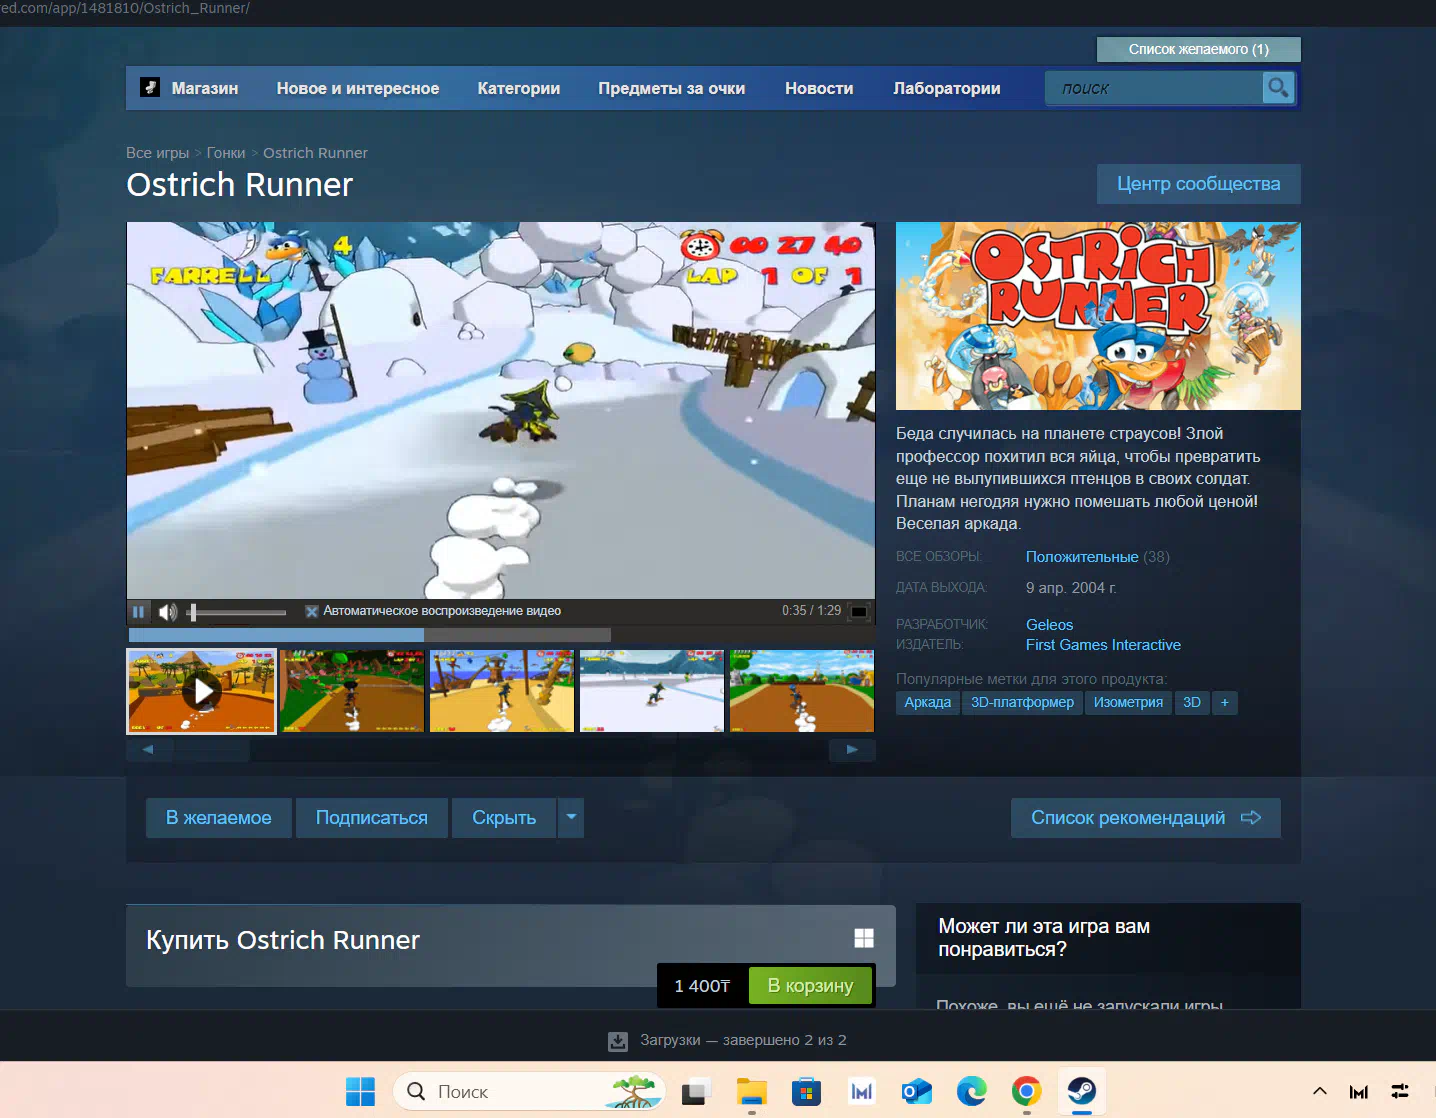Open publisher First Games Interactive link

1103,645
